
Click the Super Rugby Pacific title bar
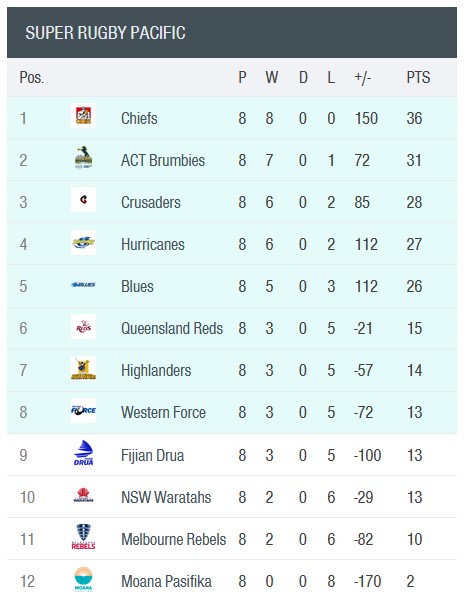click(x=232, y=33)
